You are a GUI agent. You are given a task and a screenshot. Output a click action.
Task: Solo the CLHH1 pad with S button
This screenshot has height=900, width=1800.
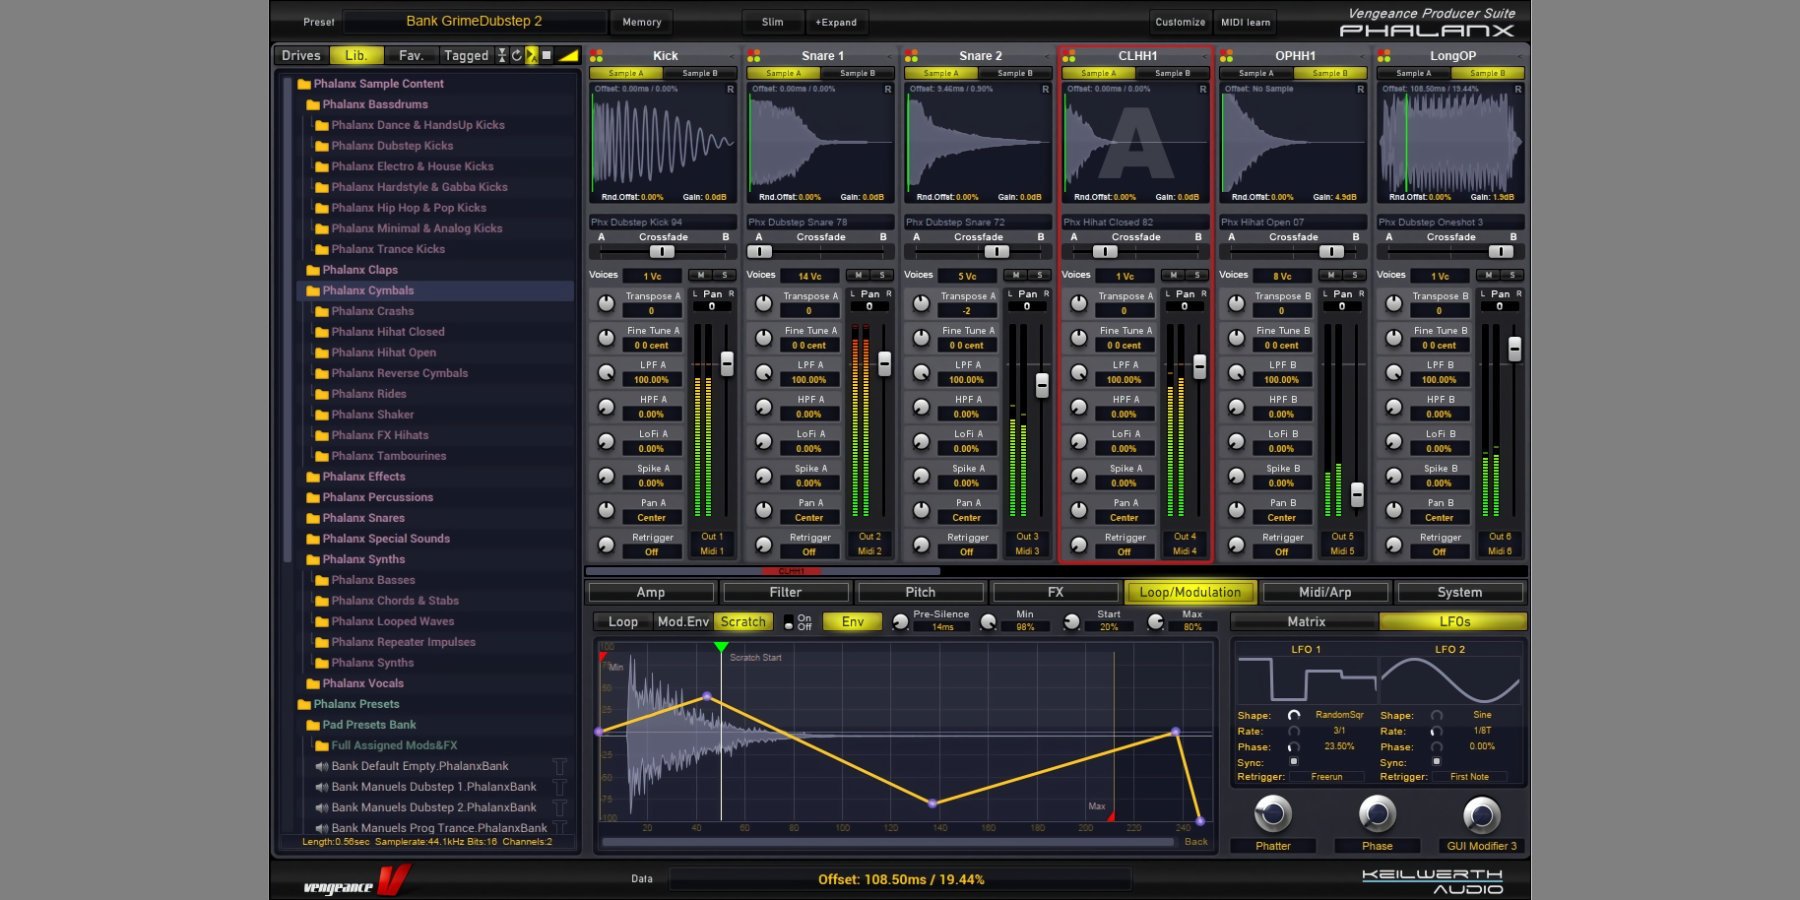[1196, 275]
